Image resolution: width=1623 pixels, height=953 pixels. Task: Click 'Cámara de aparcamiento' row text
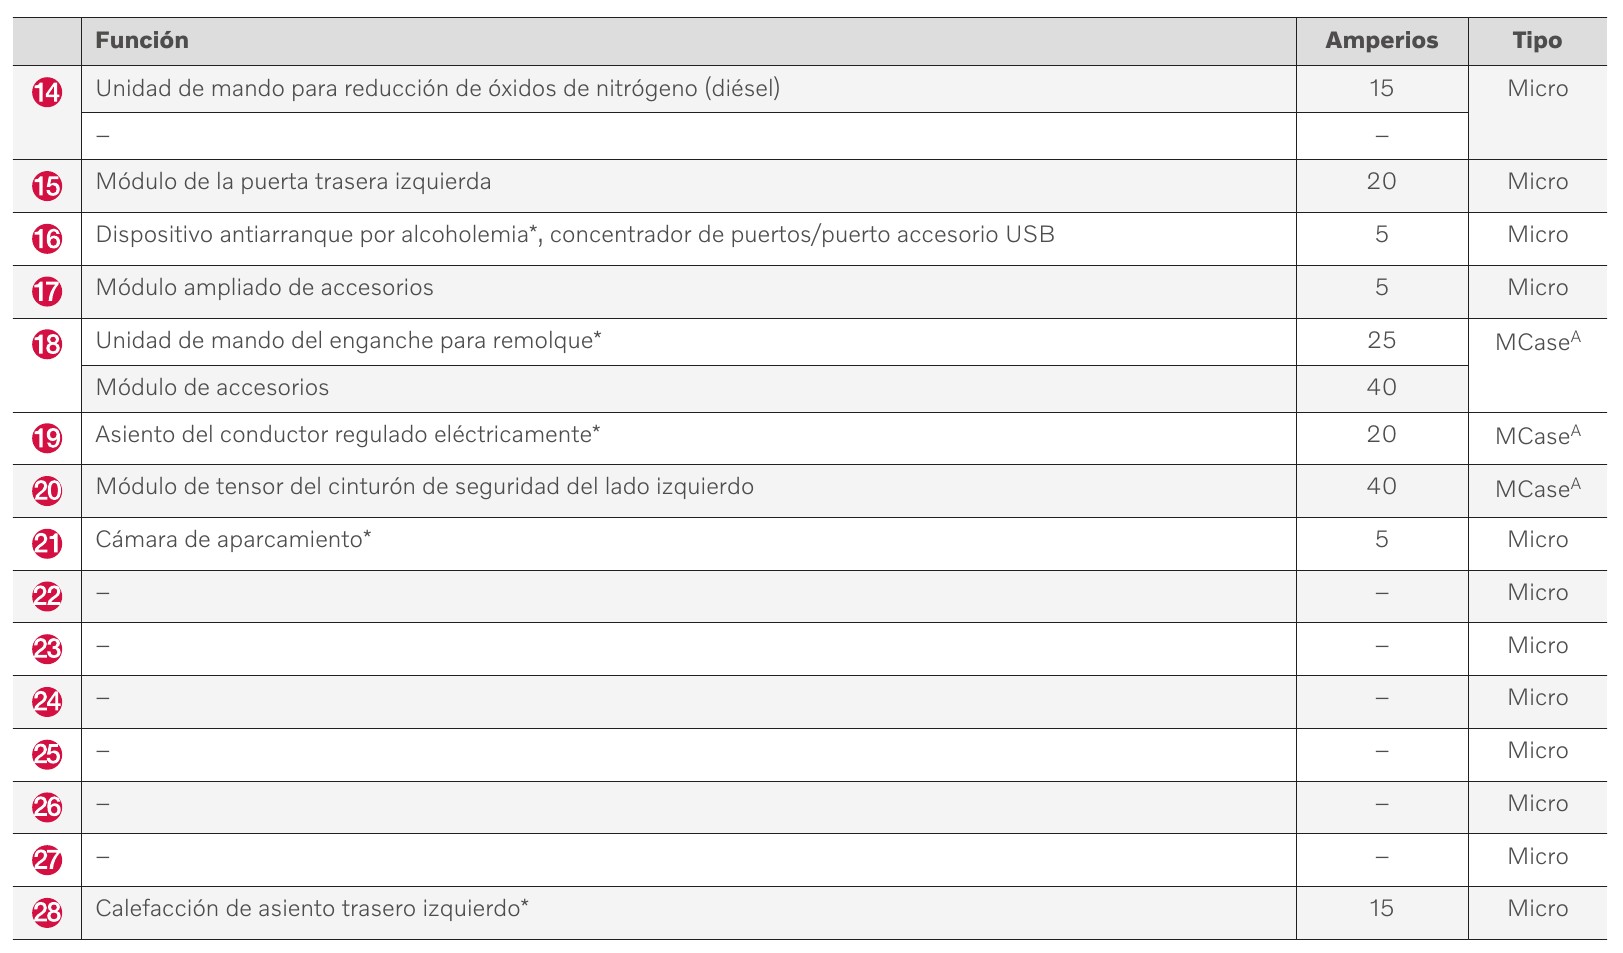tap(233, 540)
